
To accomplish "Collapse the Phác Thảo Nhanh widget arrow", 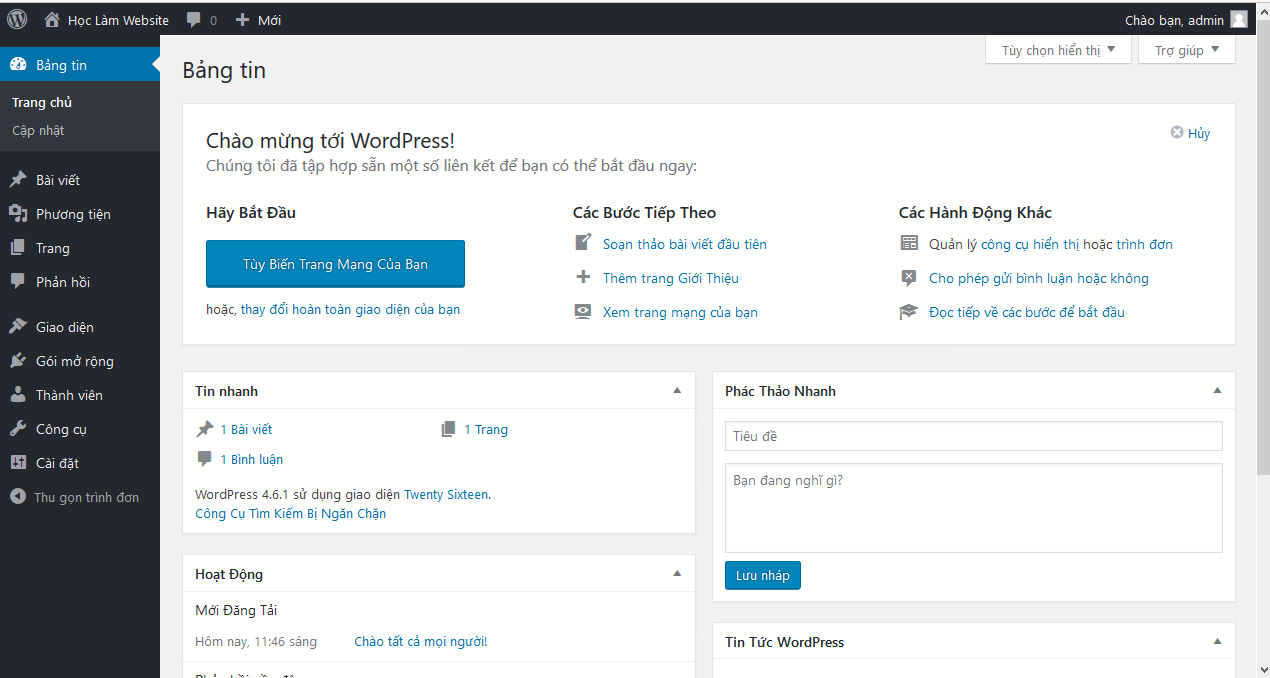I will pyautogui.click(x=1217, y=391).
